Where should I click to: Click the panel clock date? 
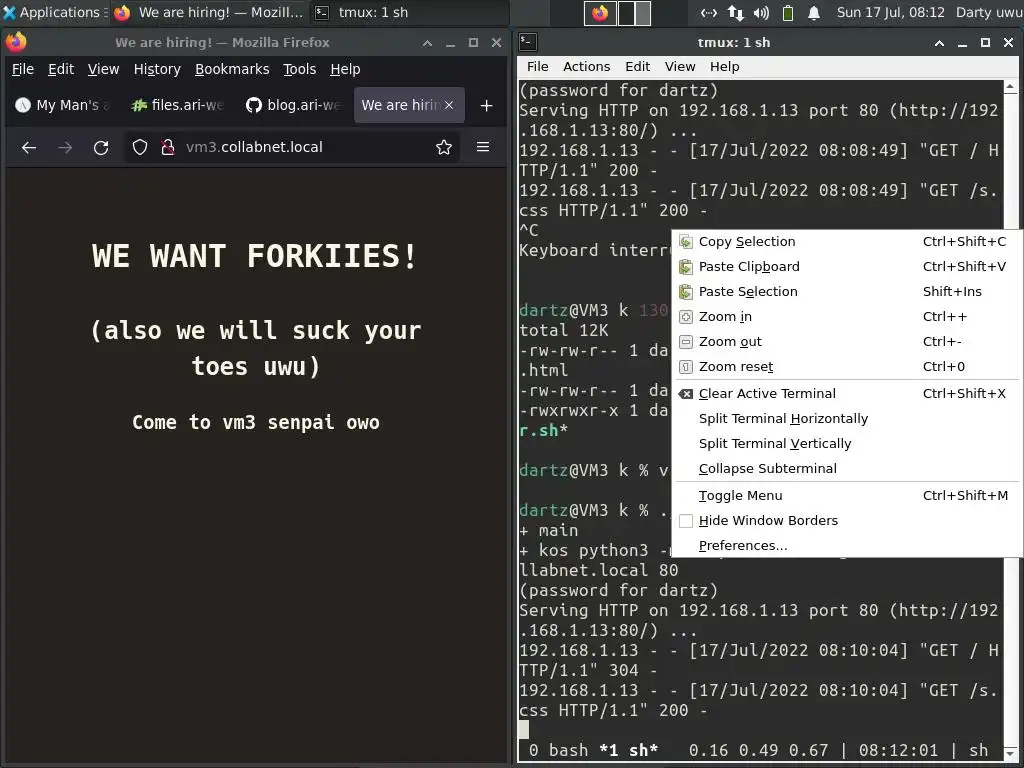890,12
